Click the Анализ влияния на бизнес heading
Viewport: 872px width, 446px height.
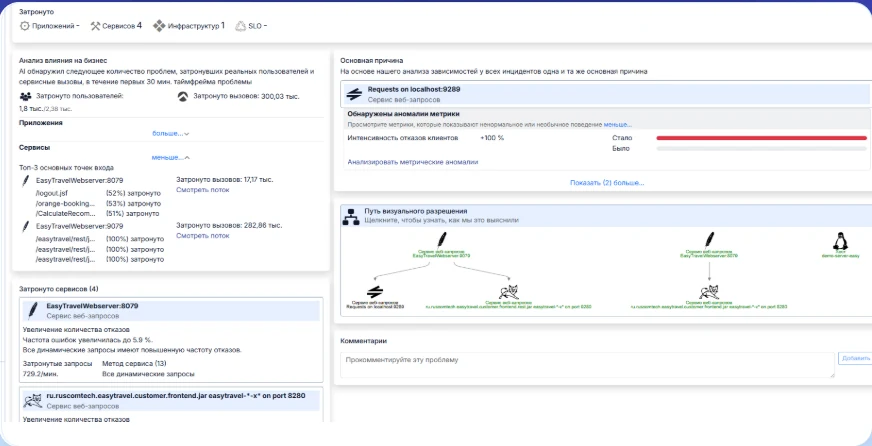[63, 60]
